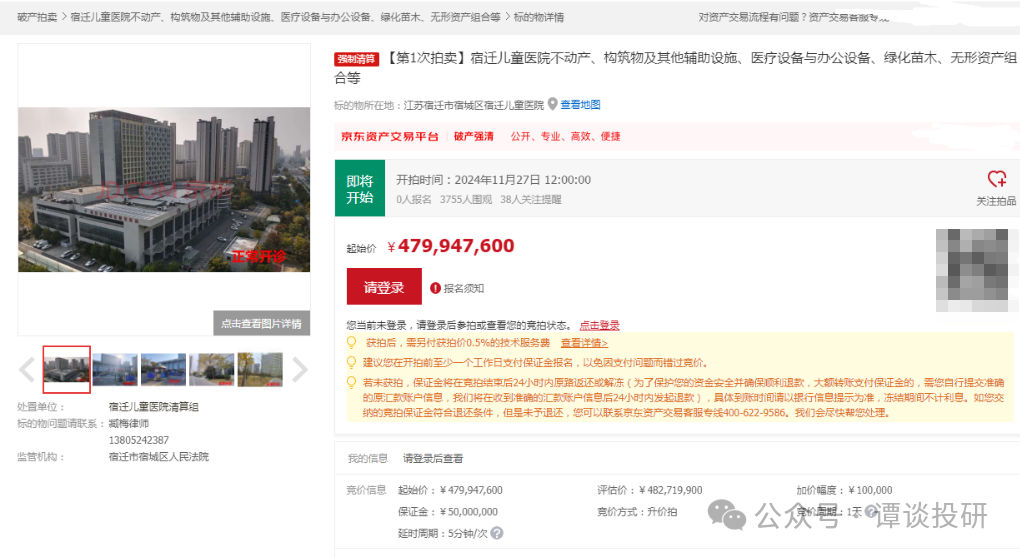Click the exclamation icon beside 报名须知
The width and height of the screenshot is (1020, 557).
pyautogui.click(x=435, y=288)
